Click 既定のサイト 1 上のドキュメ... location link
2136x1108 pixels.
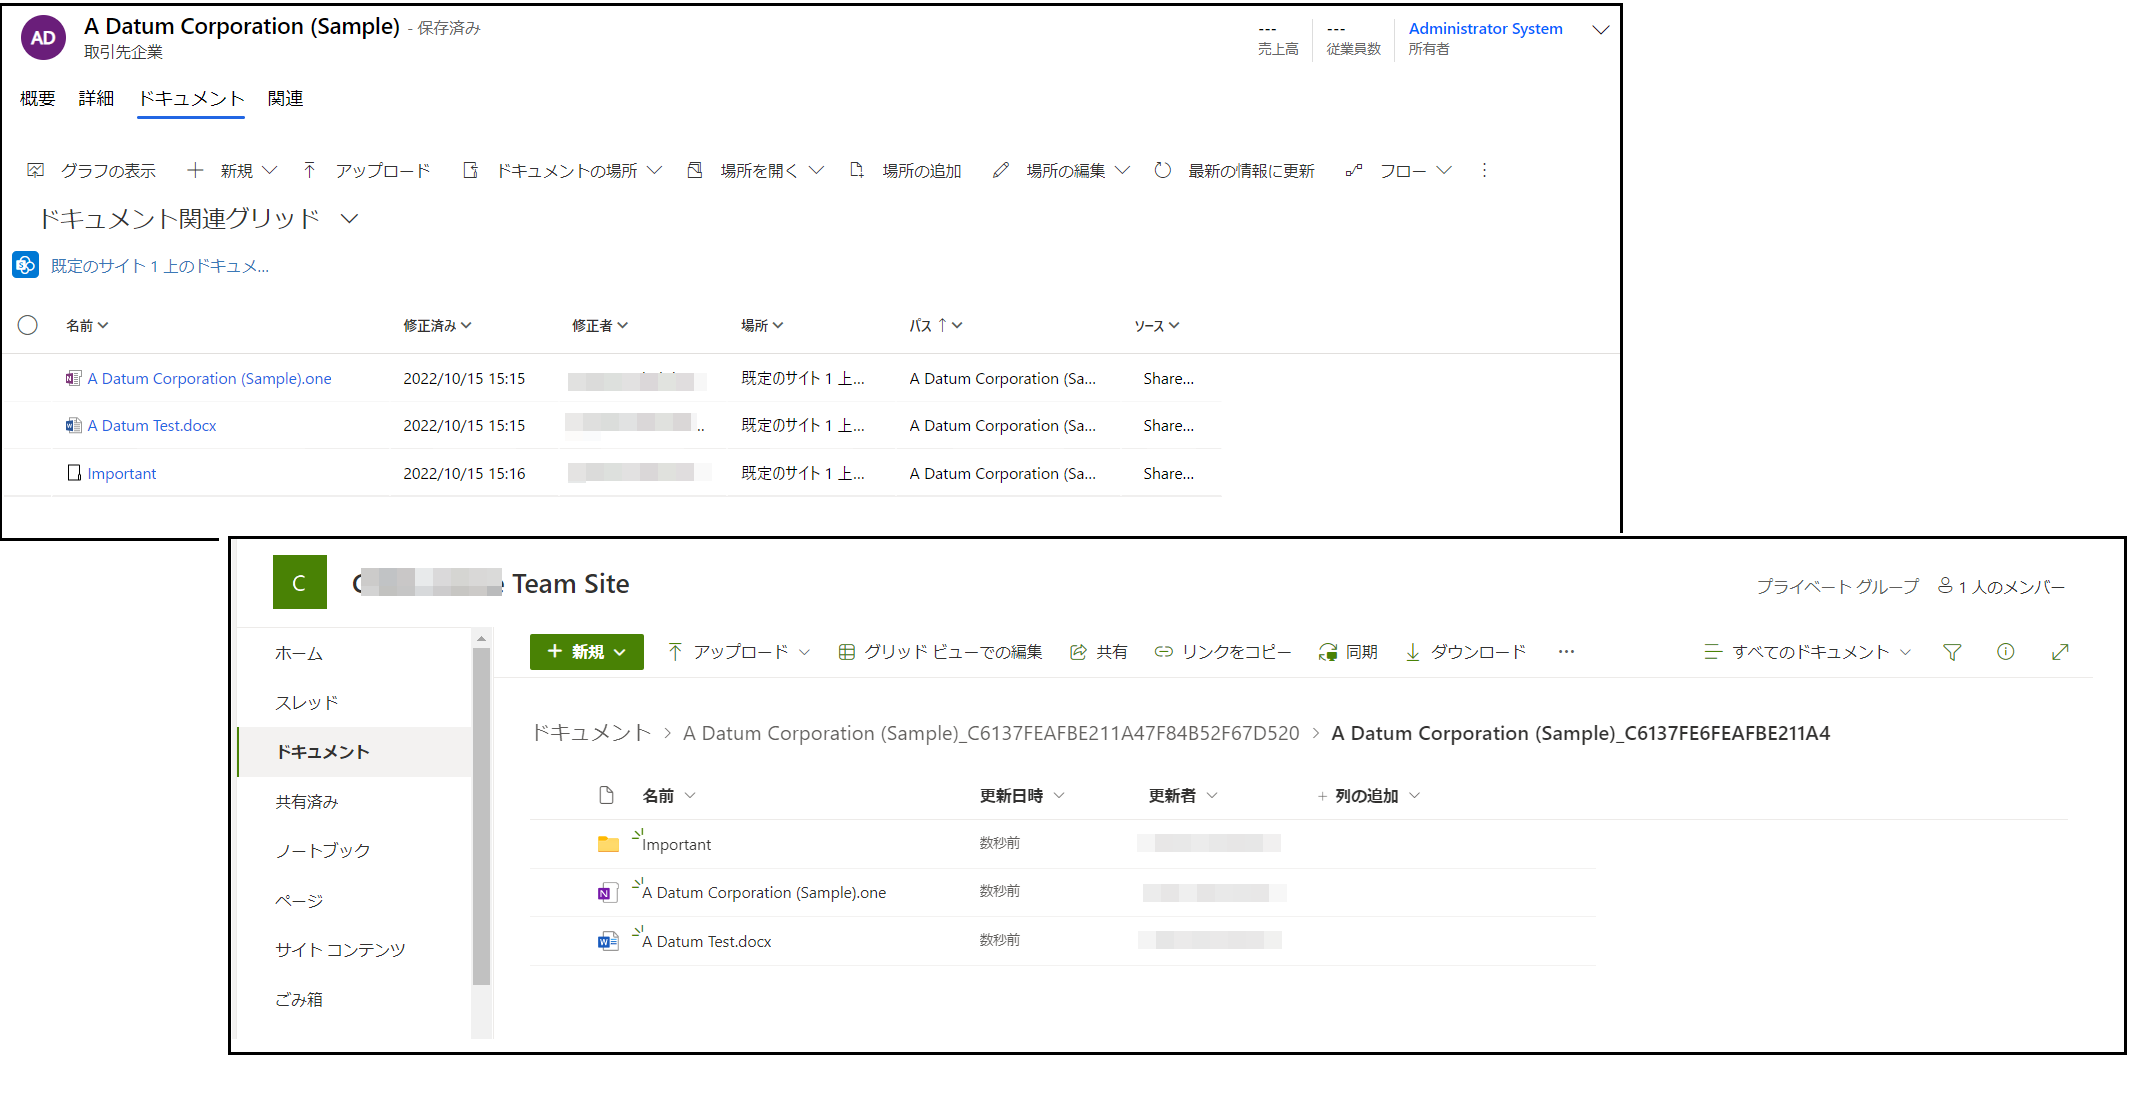coord(160,265)
